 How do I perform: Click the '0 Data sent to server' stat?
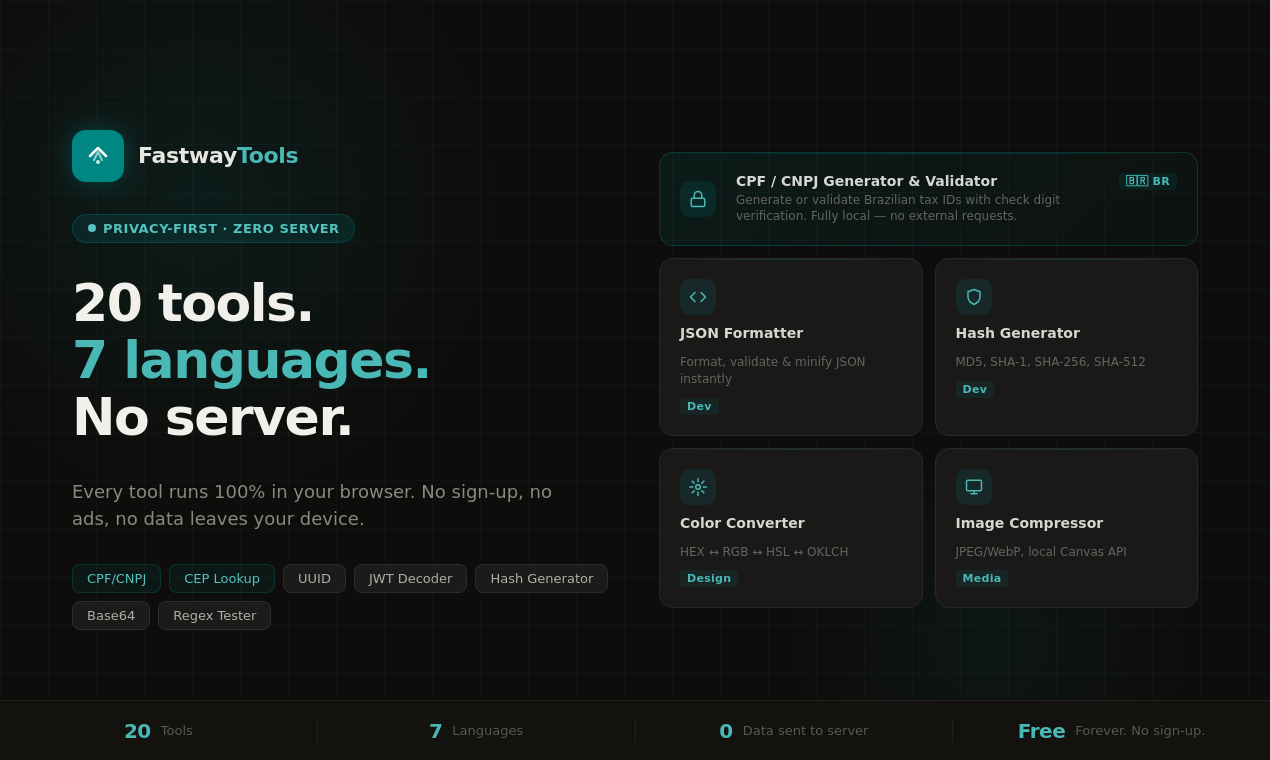click(794, 731)
